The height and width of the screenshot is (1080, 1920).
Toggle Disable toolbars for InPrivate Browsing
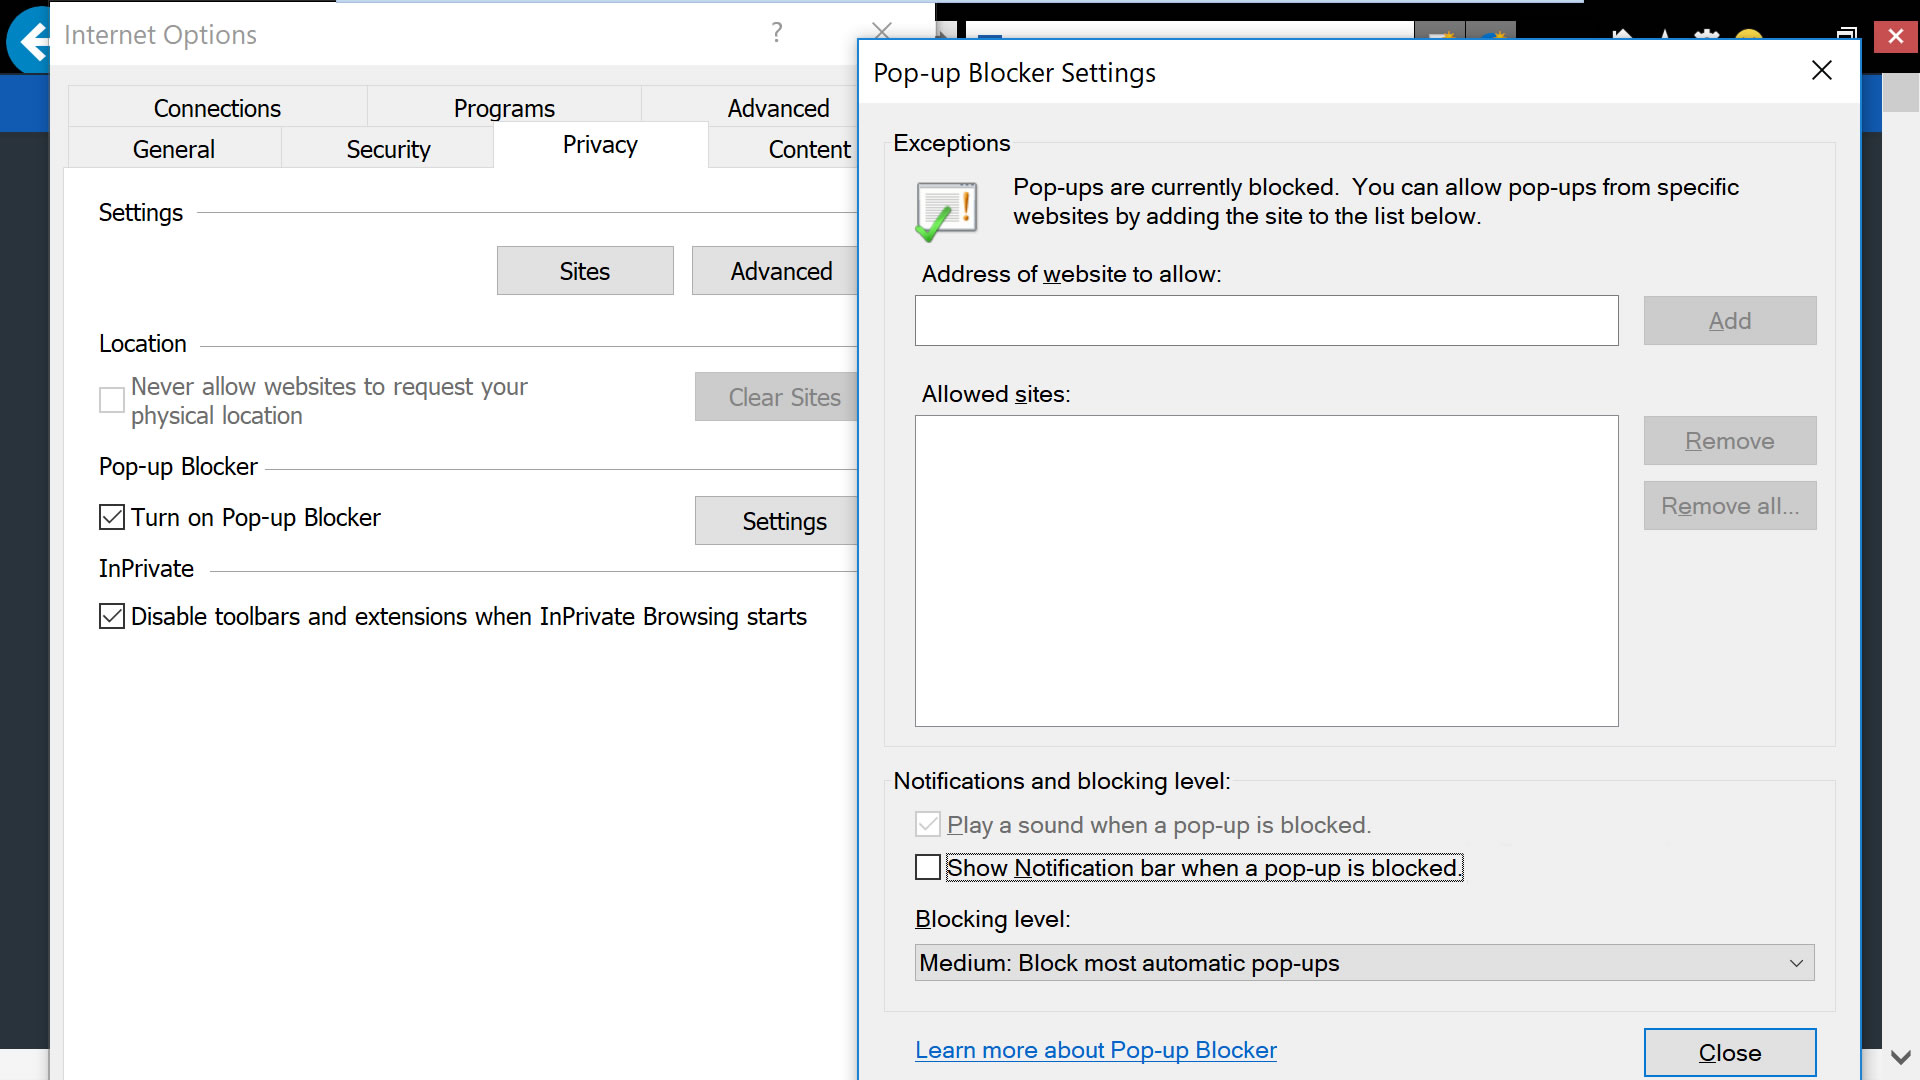(x=112, y=616)
